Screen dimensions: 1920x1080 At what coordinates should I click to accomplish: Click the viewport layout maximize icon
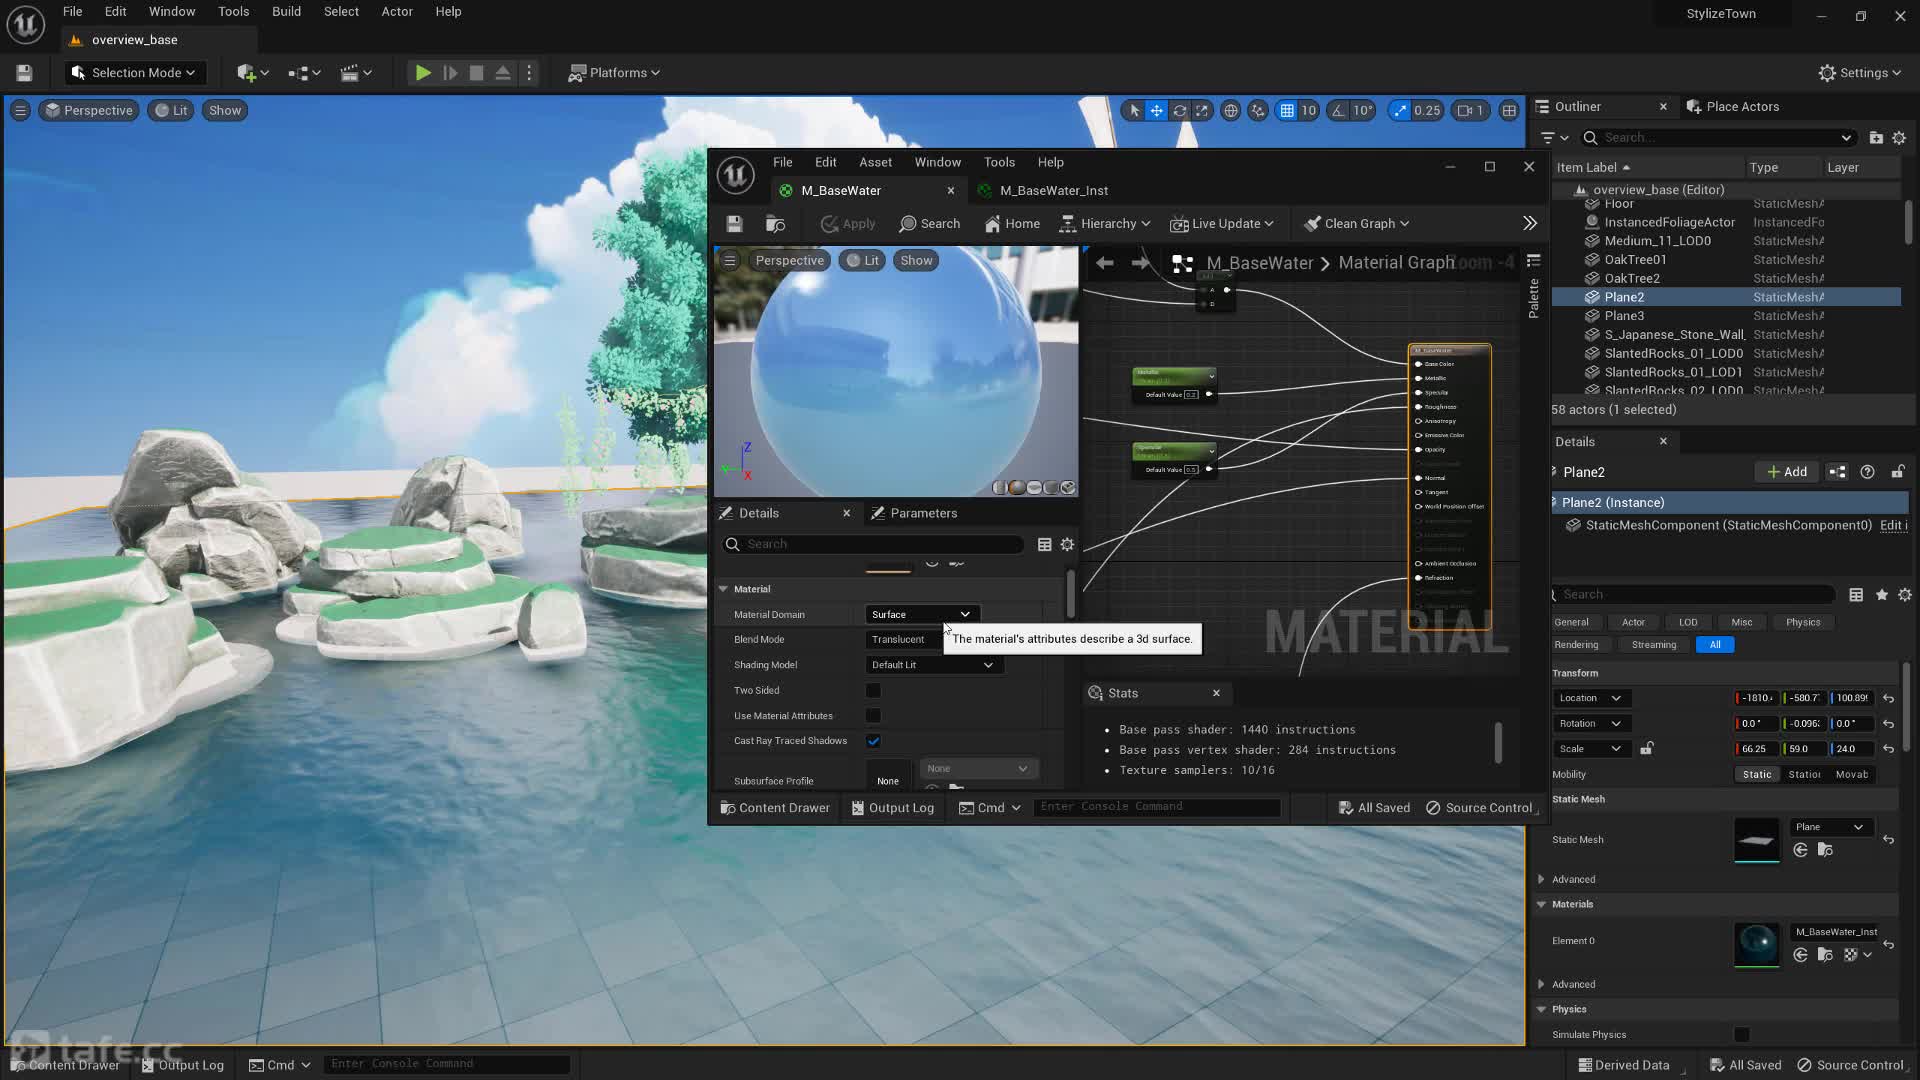(1509, 111)
